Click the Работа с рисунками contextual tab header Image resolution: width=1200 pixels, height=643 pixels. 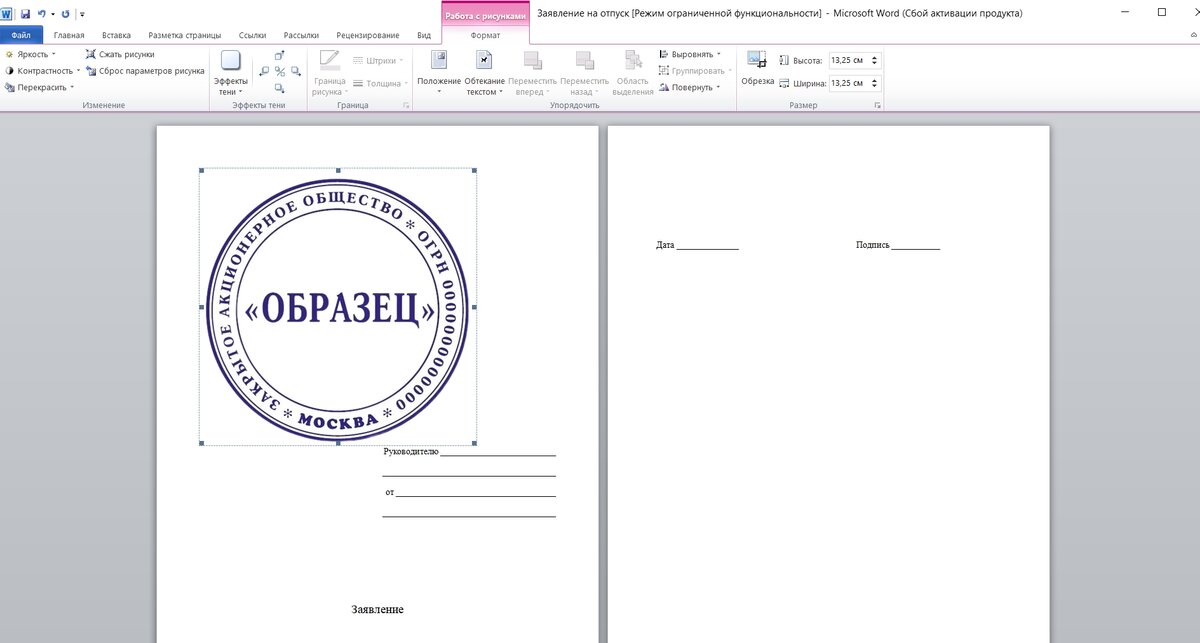coord(485,16)
